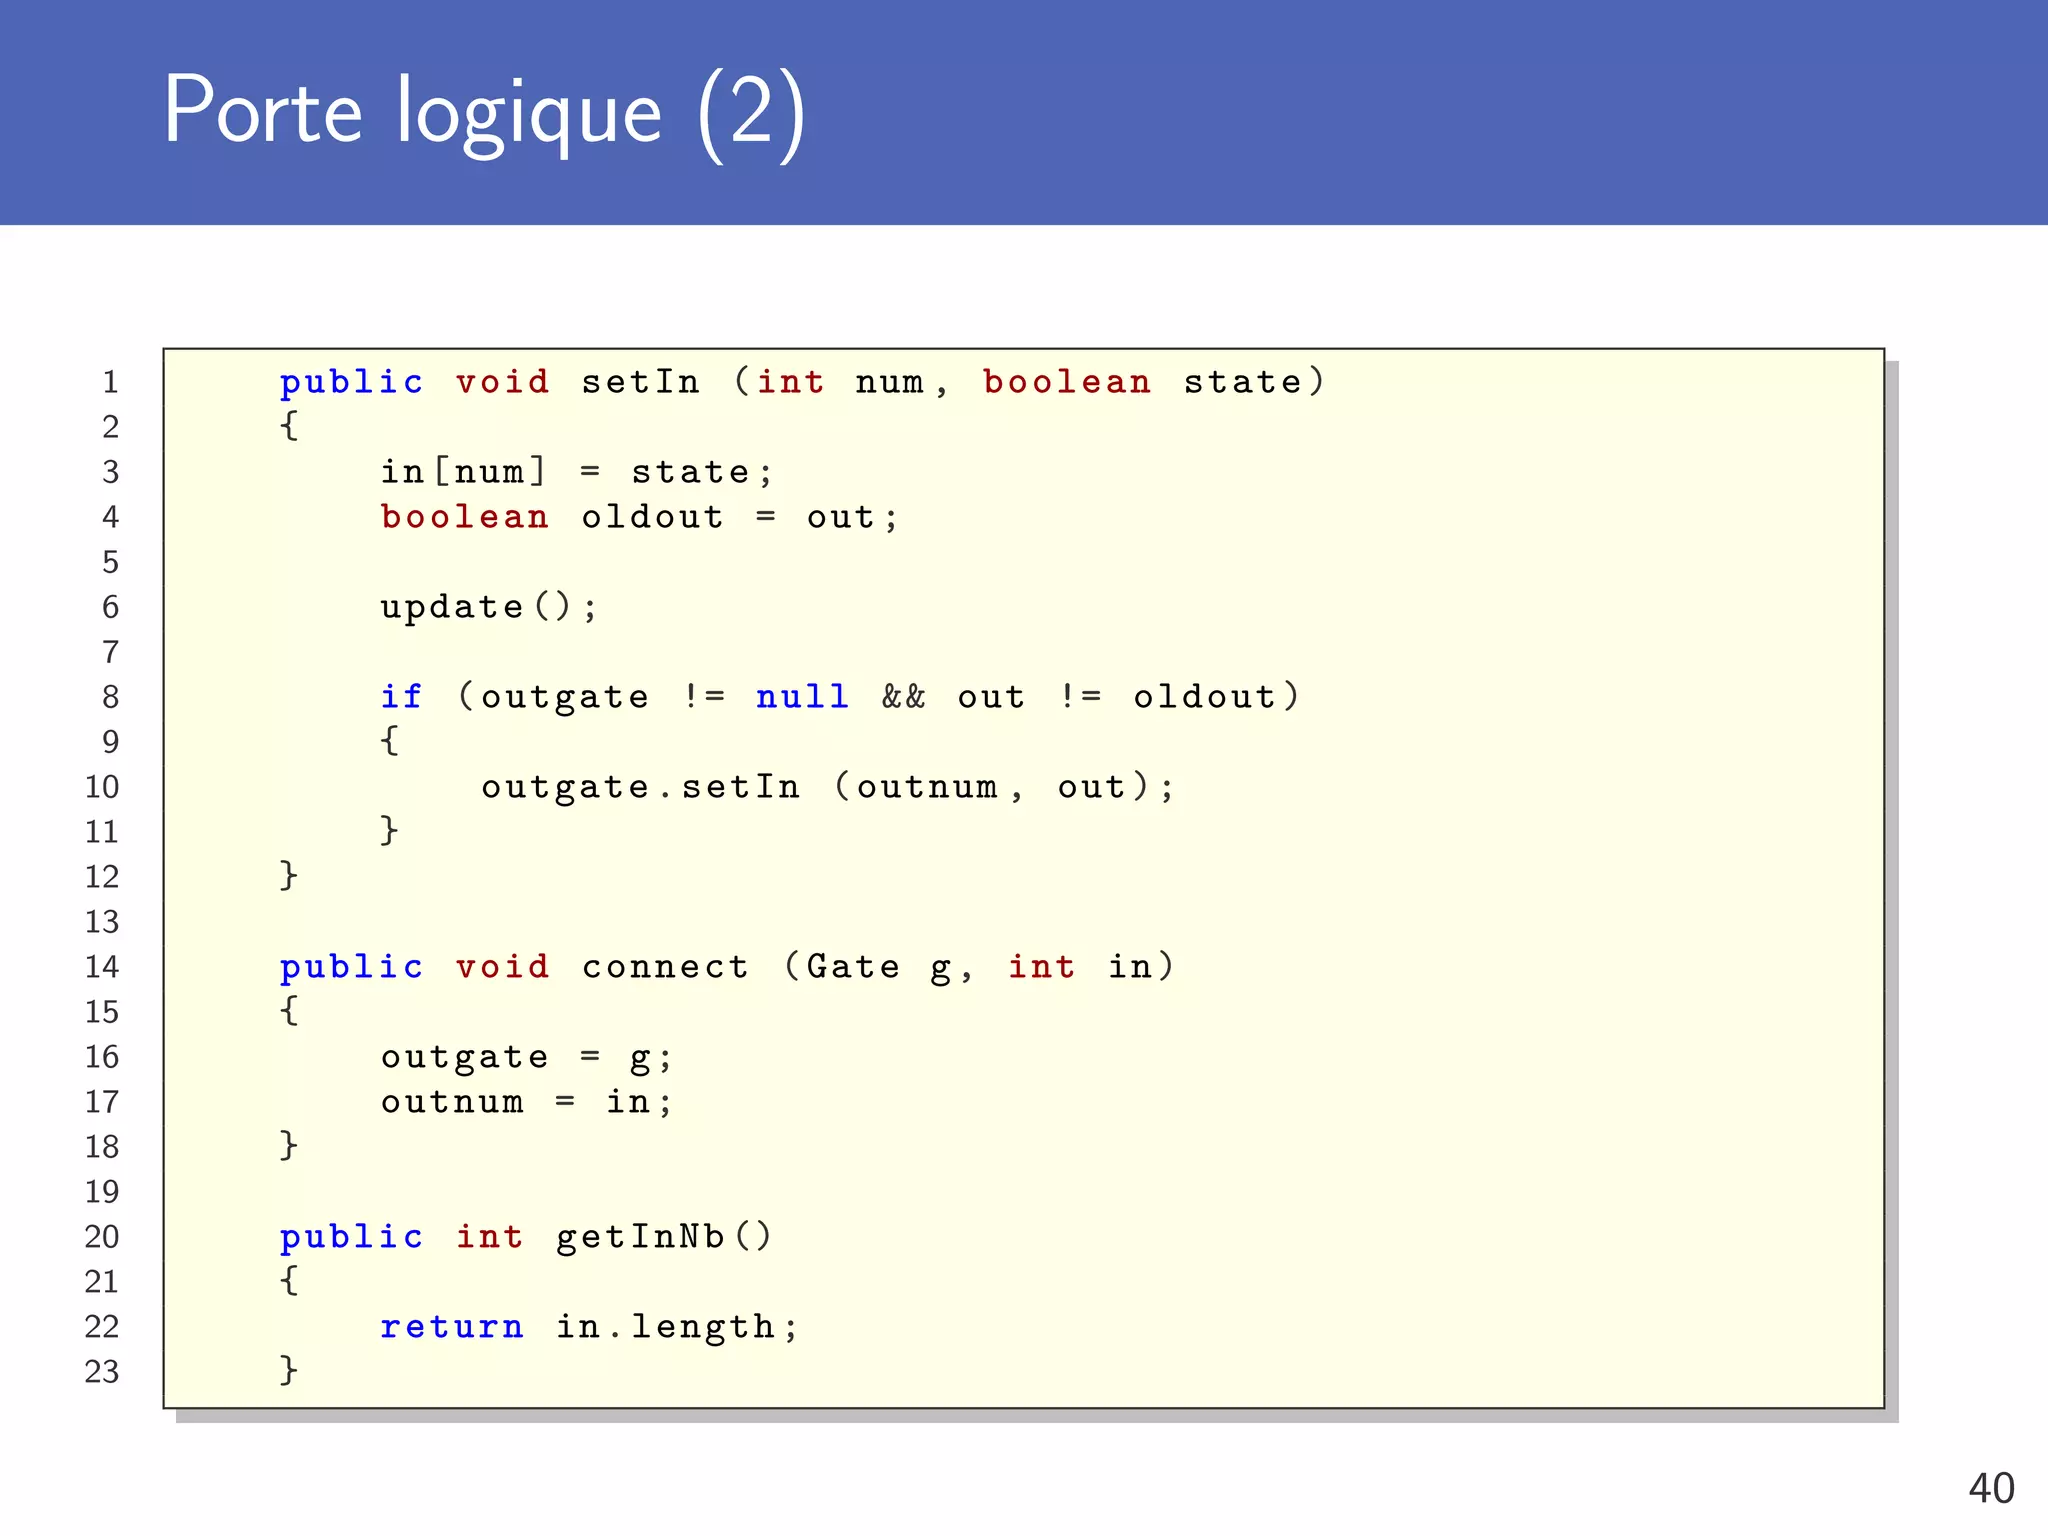Click the "return in.length;" statement

(589, 1327)
